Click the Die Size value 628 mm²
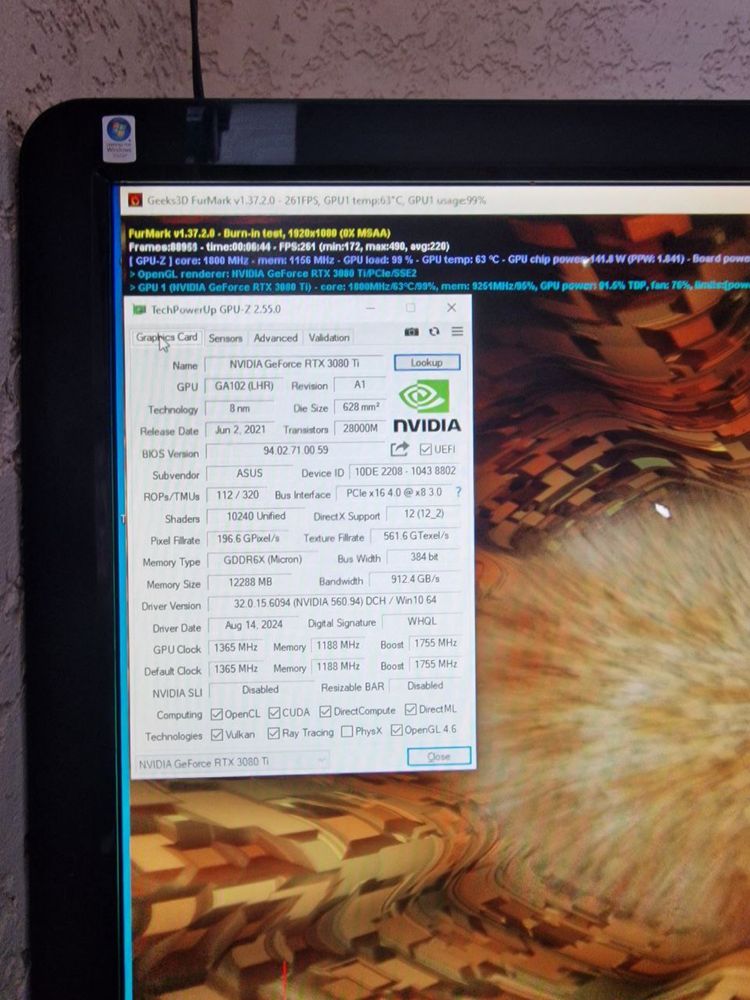This screenshot has height=1000, width=750. pyautogui.click(x=361, y=406)
